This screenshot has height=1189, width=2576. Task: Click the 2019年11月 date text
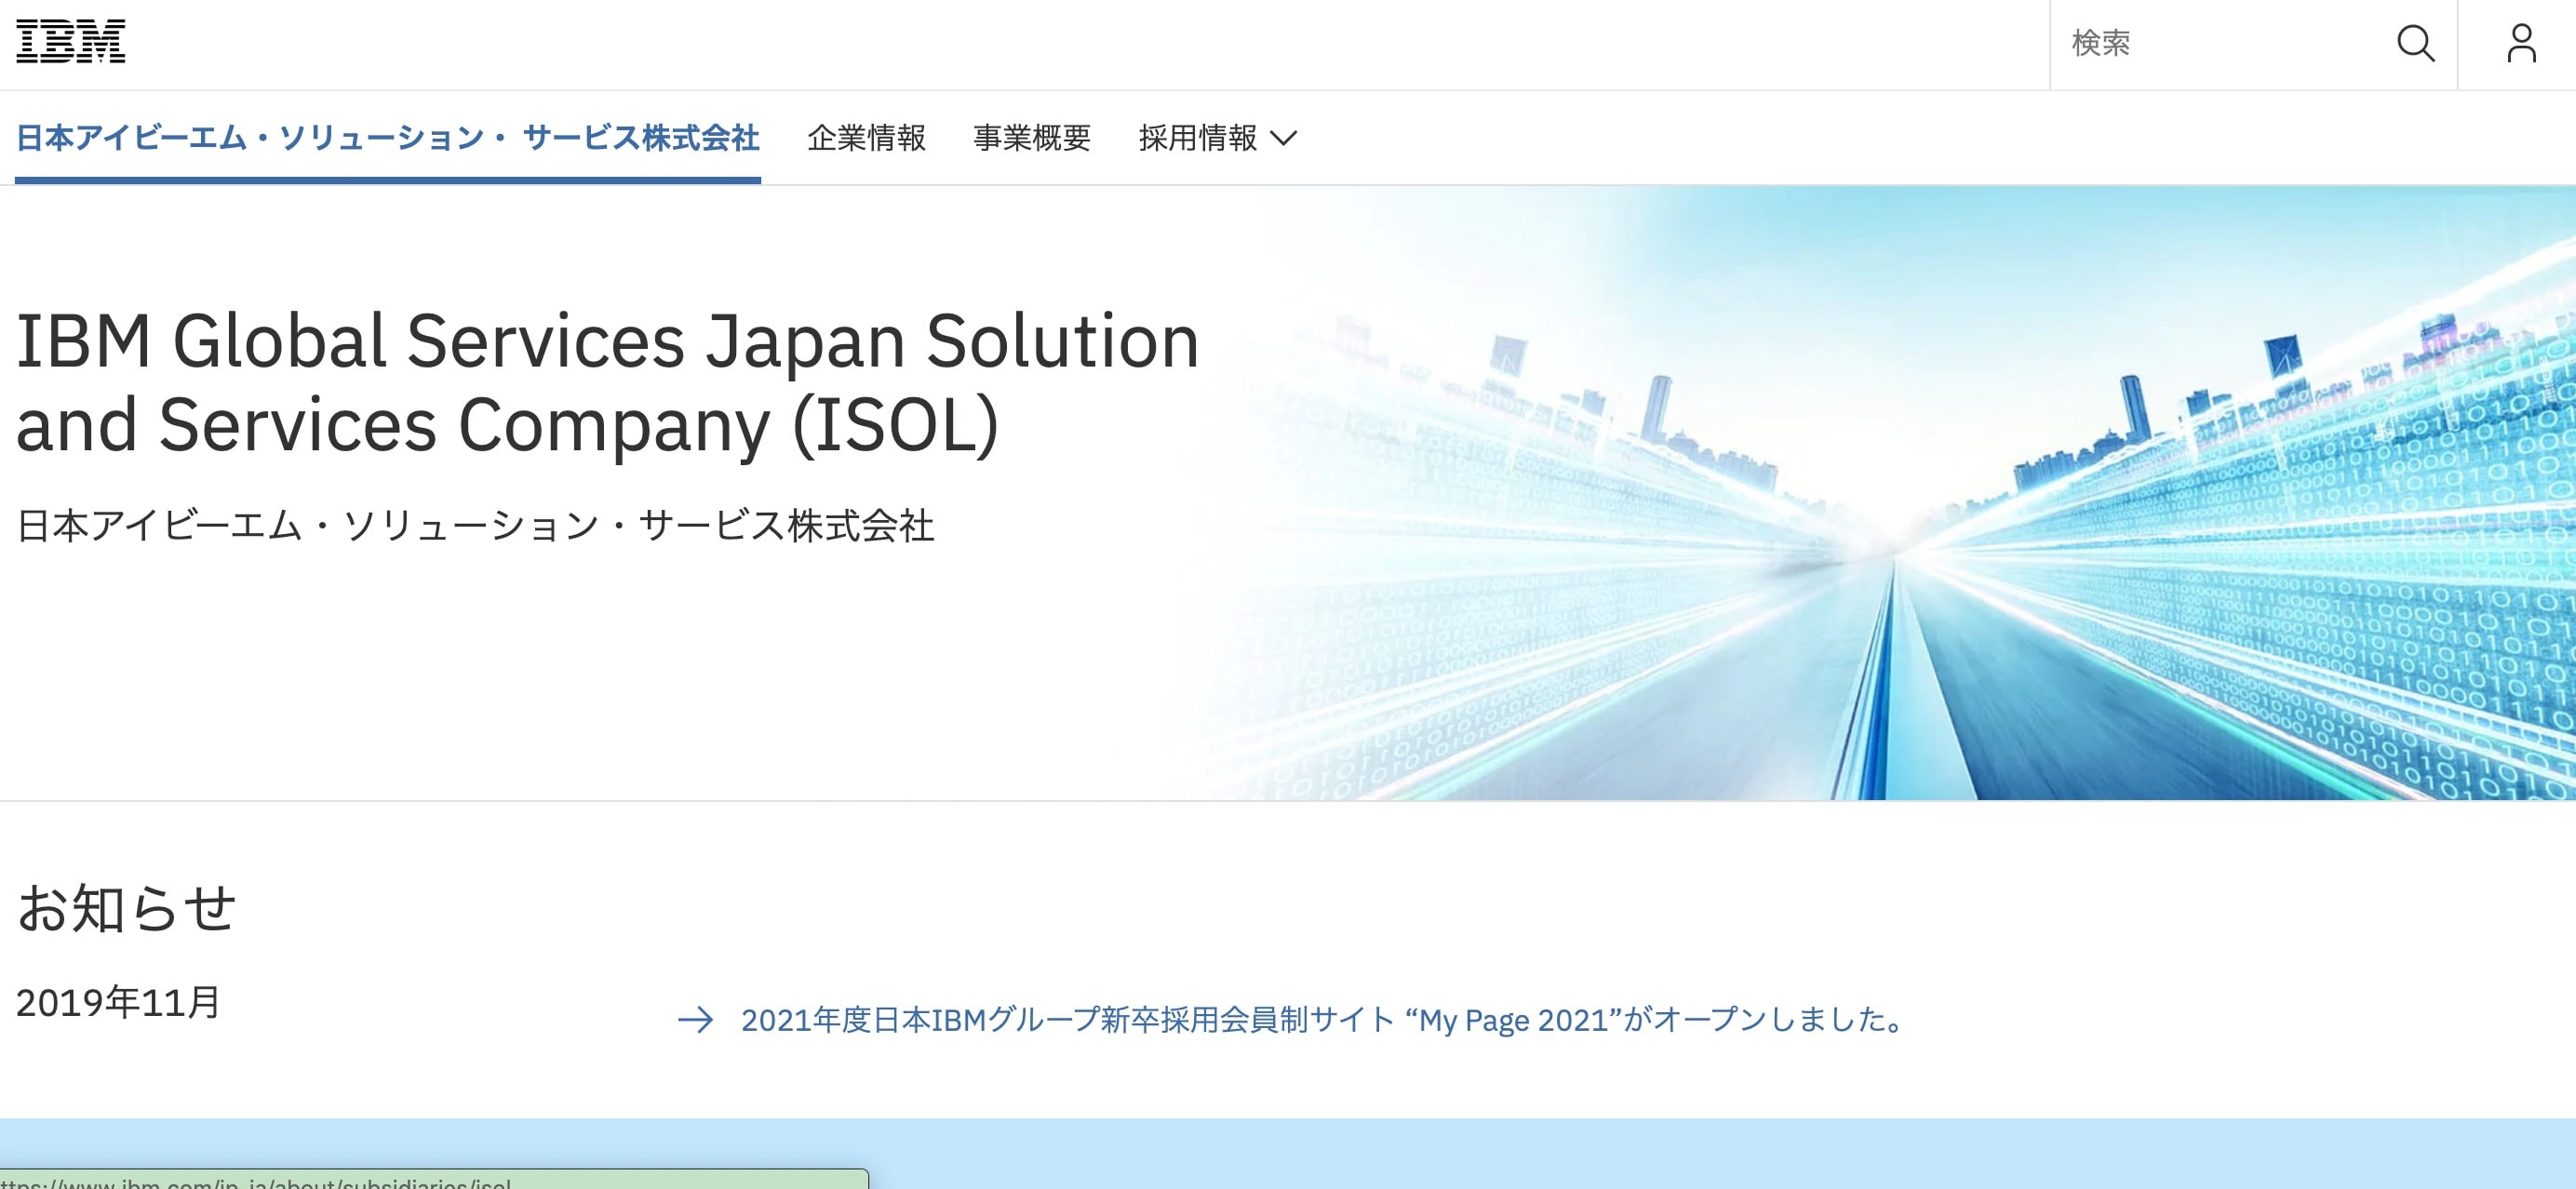[118, 1002]
